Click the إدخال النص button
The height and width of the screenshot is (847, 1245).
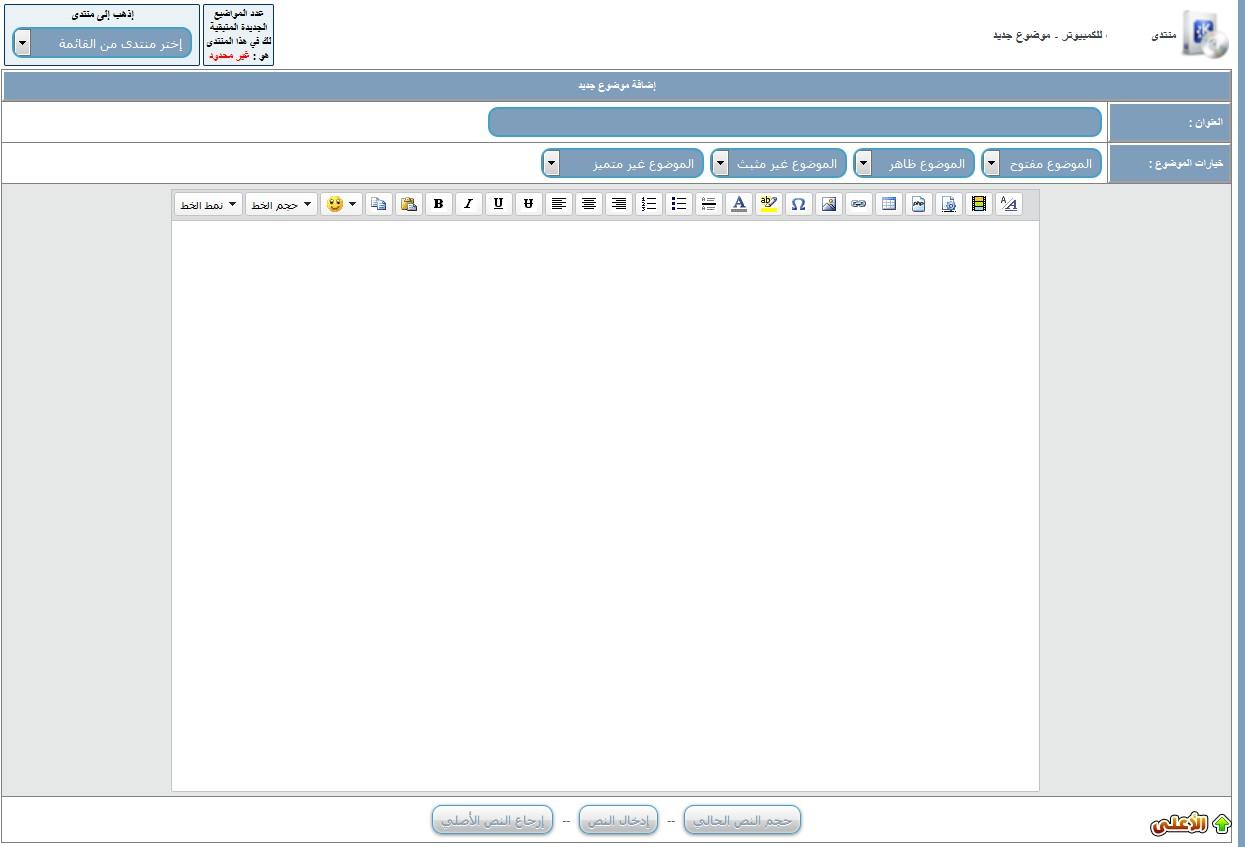click(x=618, y=821)
